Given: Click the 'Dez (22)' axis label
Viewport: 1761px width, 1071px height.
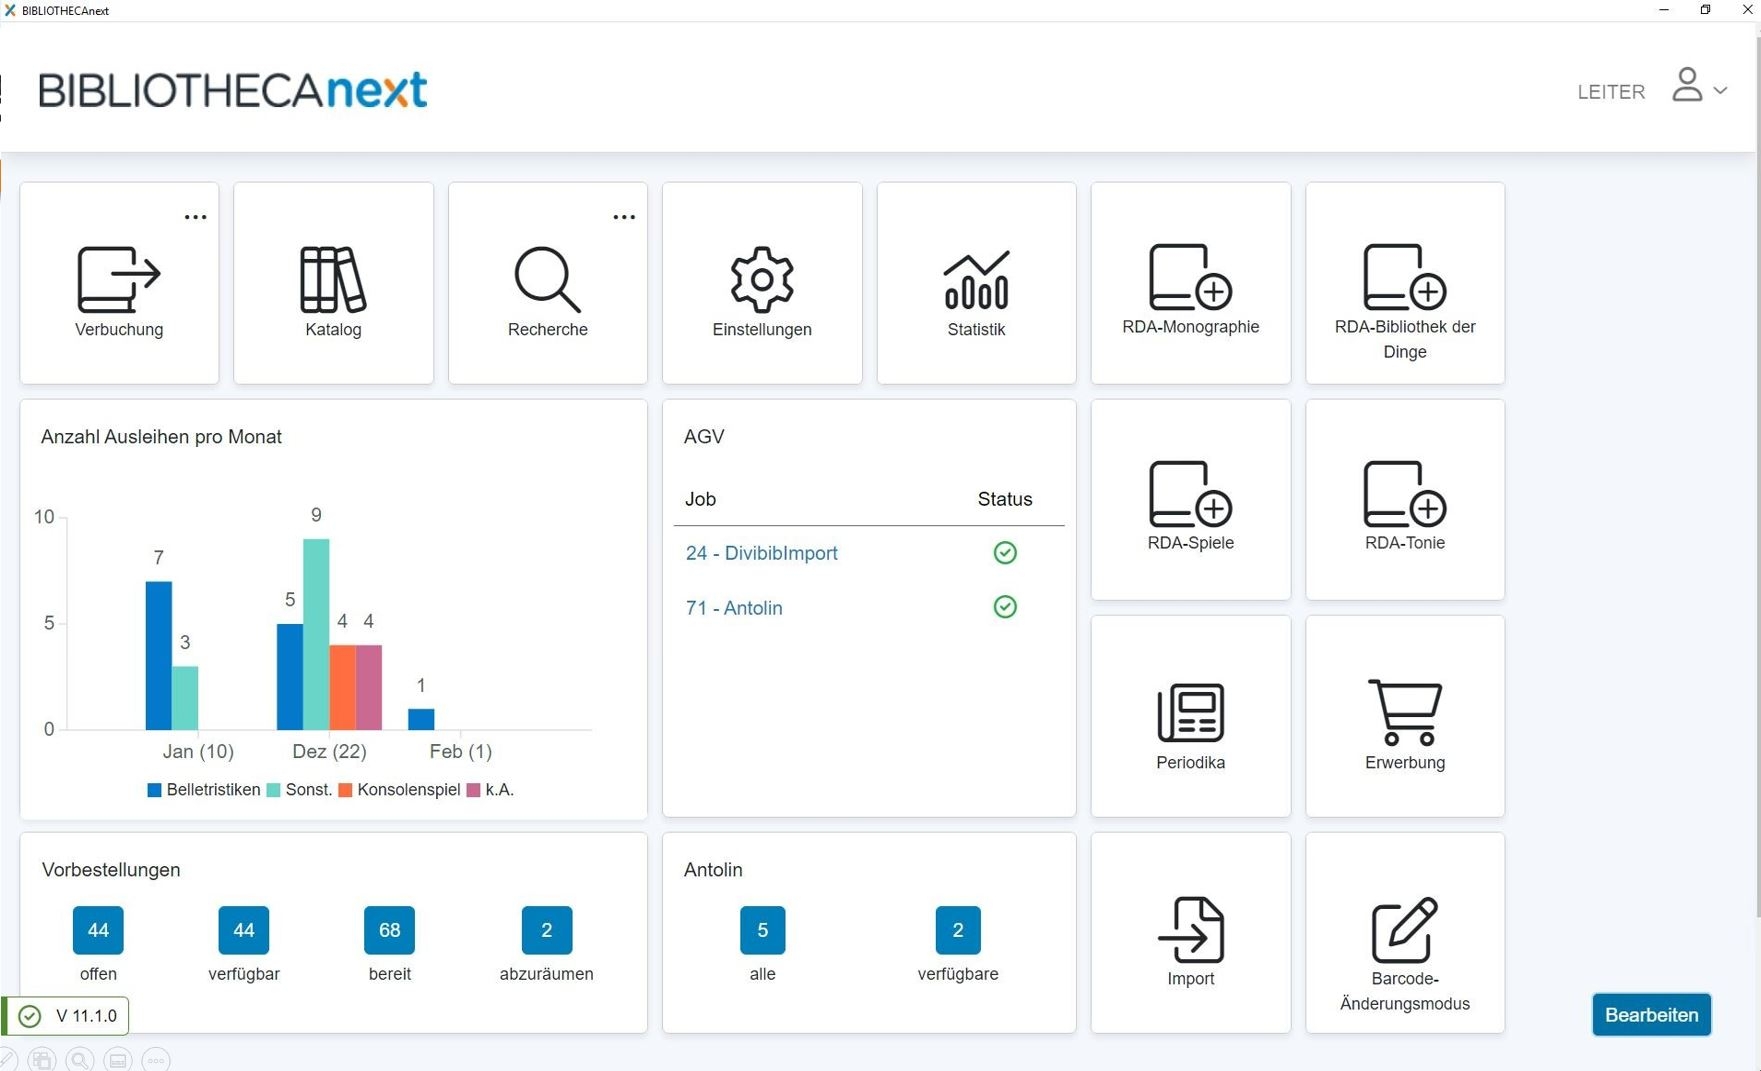Looking at the screenshot, I should click(x=329, y=751).
